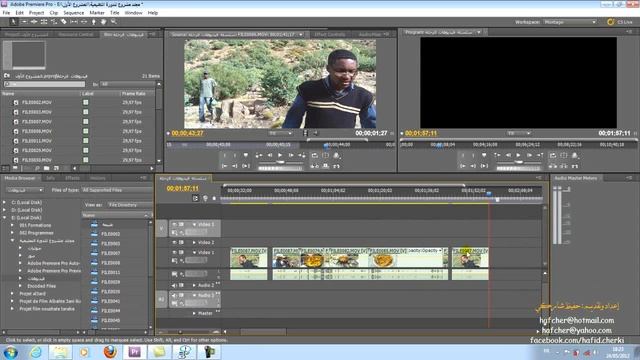Open the Sequence menu
Viewport: 640px width, 360px height.
point(73,13)
